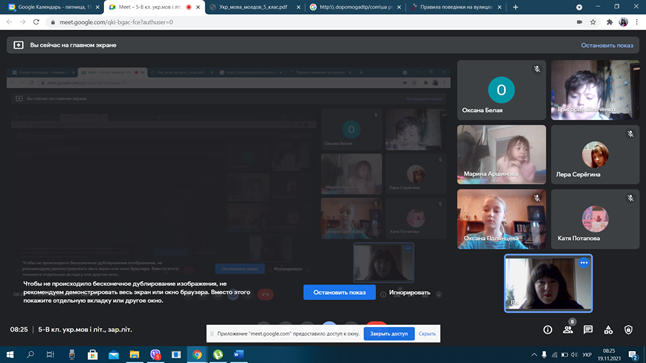Screen dimensions: 646x363
Task: Reload the Meet page
Action: click(36, 22)
